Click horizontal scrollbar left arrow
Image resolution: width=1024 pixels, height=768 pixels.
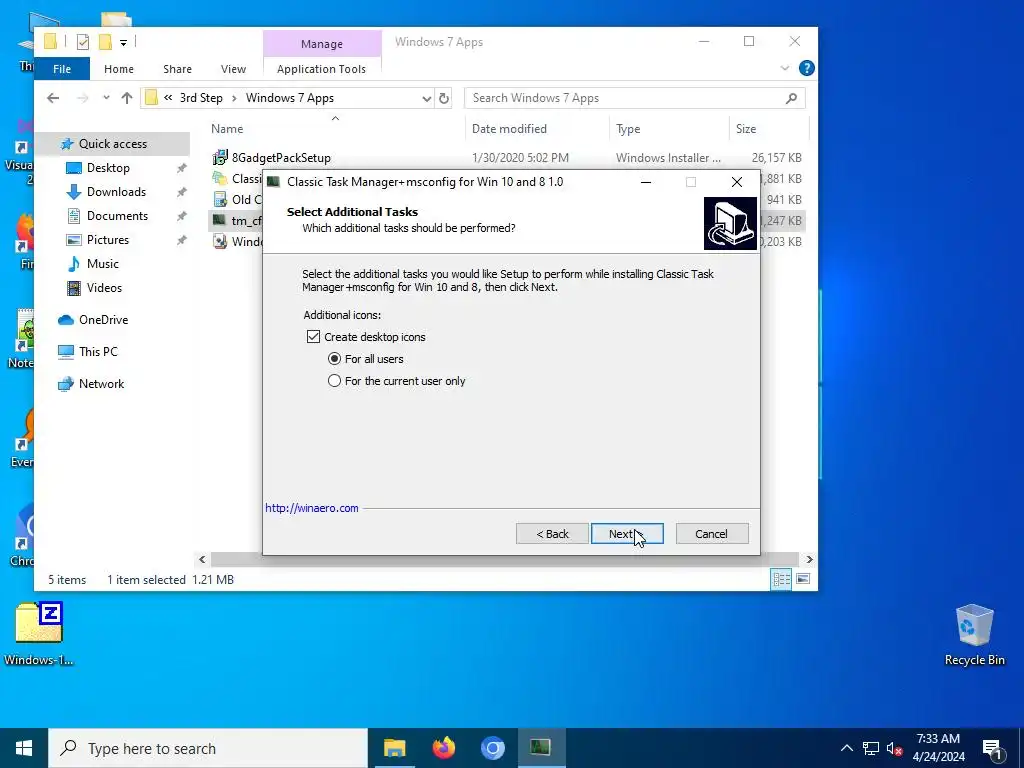202,560
